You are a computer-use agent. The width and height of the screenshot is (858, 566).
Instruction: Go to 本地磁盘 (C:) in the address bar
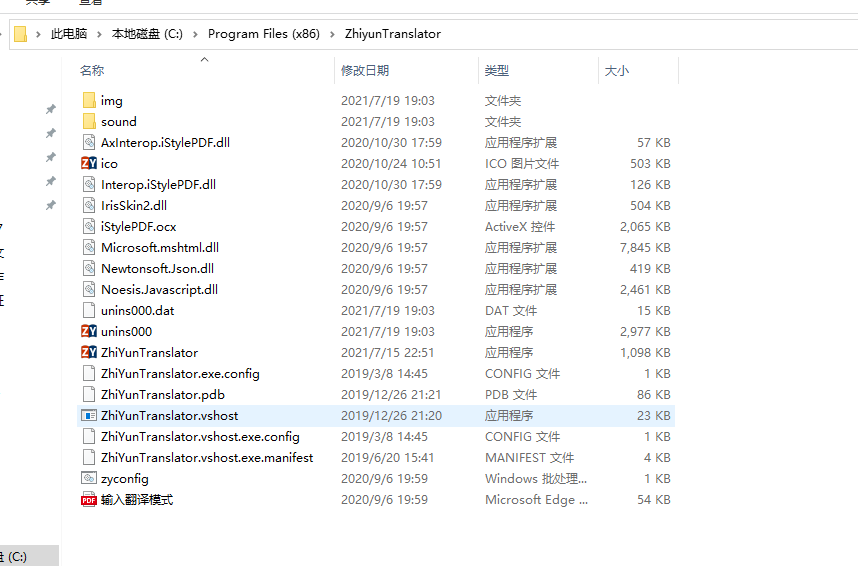pos(147,34)
